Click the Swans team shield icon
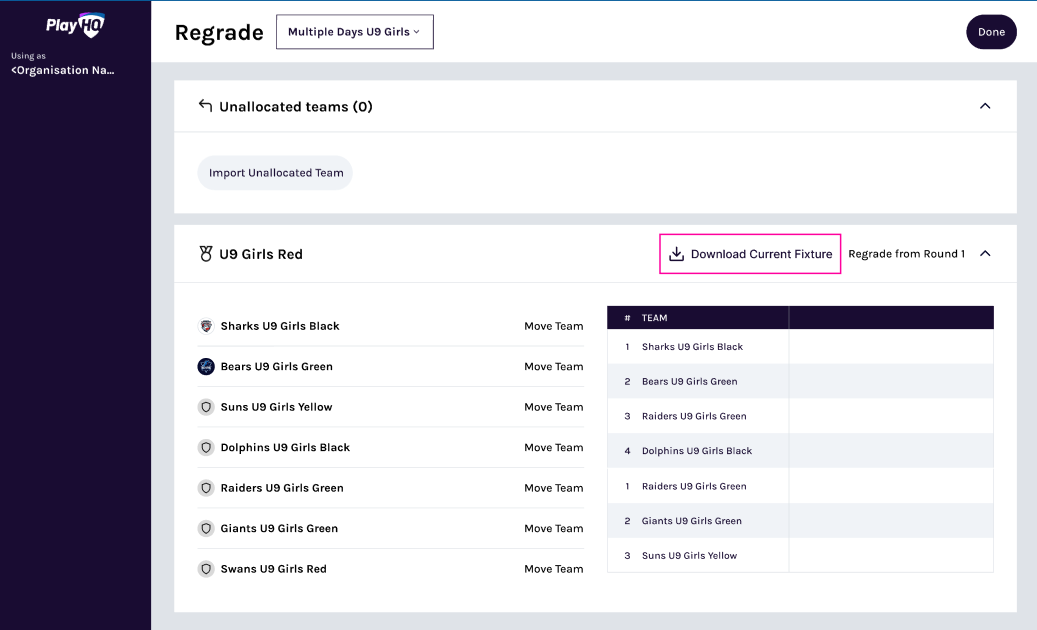The width and height of the screenshot is (1037, 630). point(206,569)
